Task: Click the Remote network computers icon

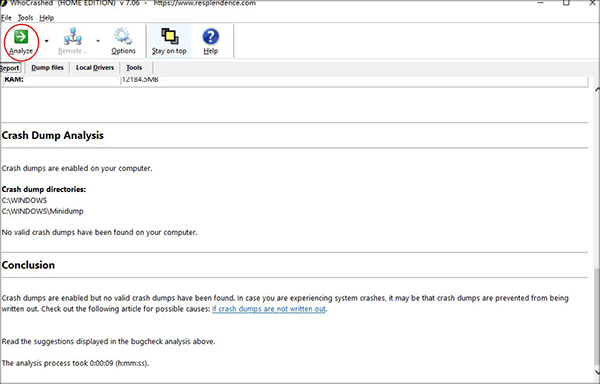Action: point(72,37)
